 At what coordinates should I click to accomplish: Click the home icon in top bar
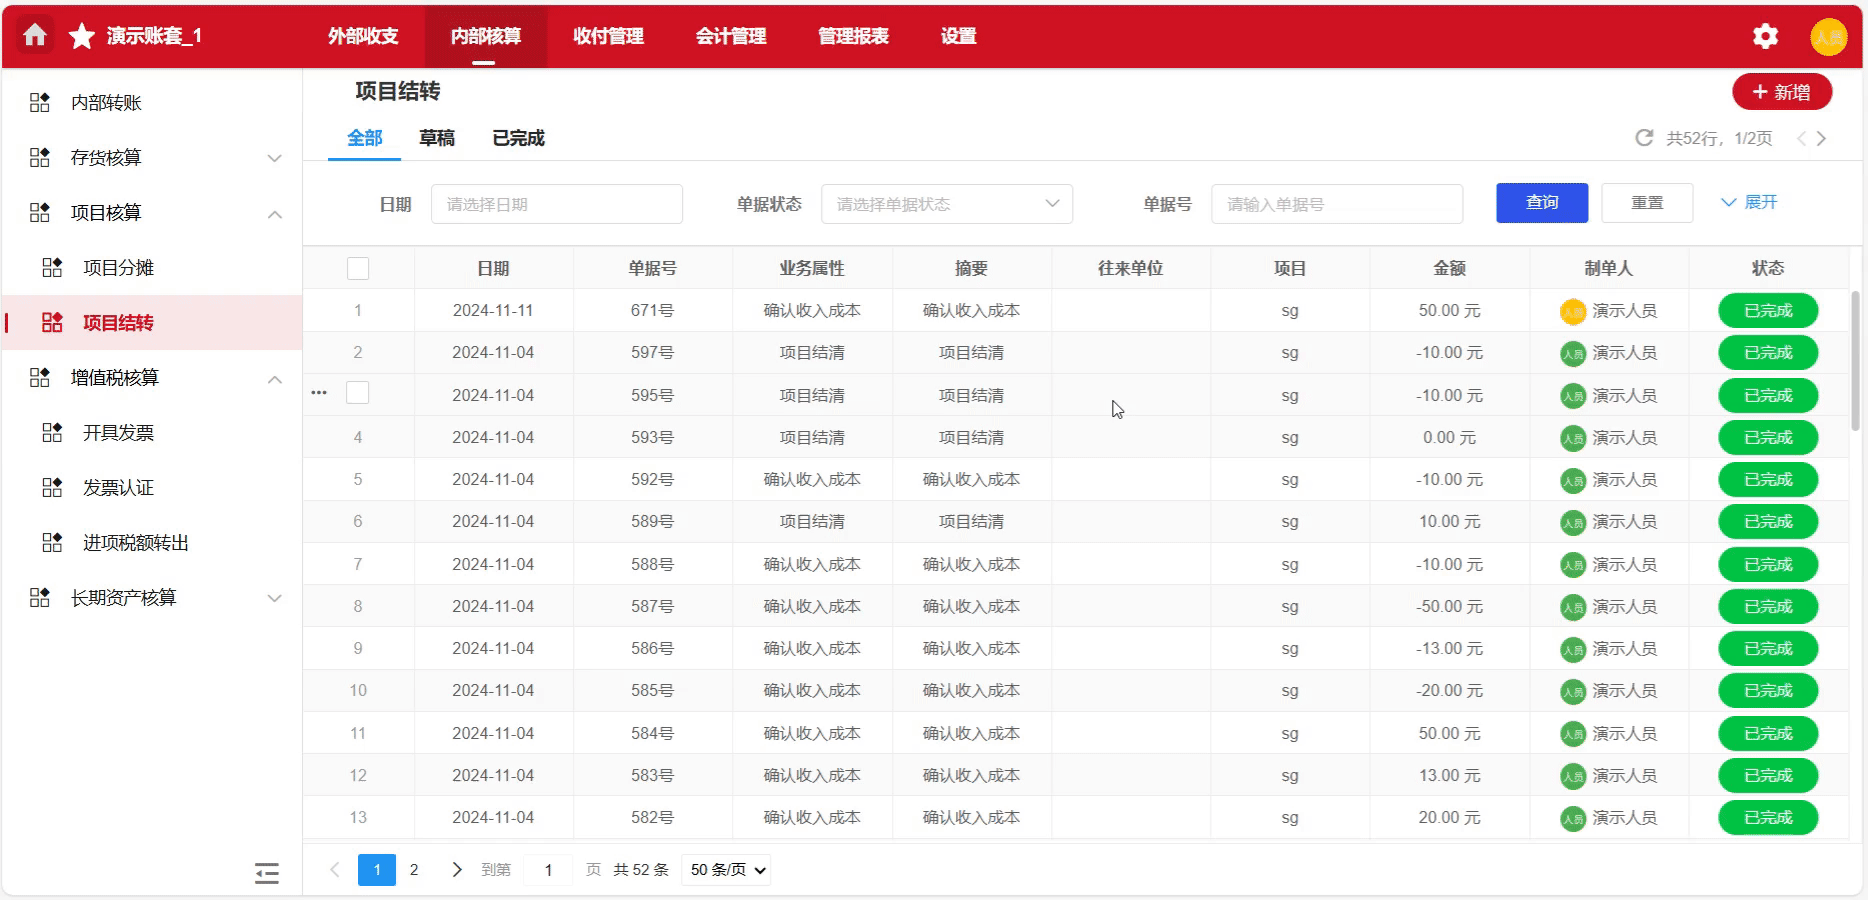tap(35, 36)
